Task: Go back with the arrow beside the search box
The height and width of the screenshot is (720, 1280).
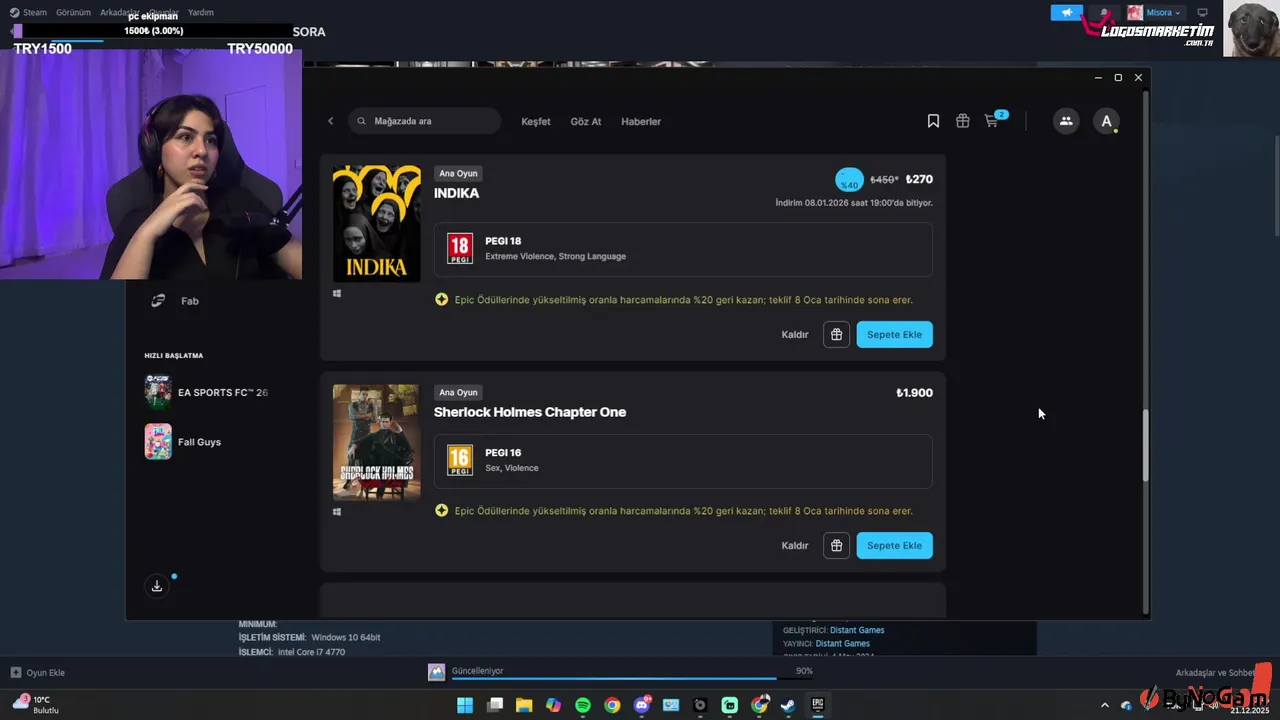Action: pos(331,121)
